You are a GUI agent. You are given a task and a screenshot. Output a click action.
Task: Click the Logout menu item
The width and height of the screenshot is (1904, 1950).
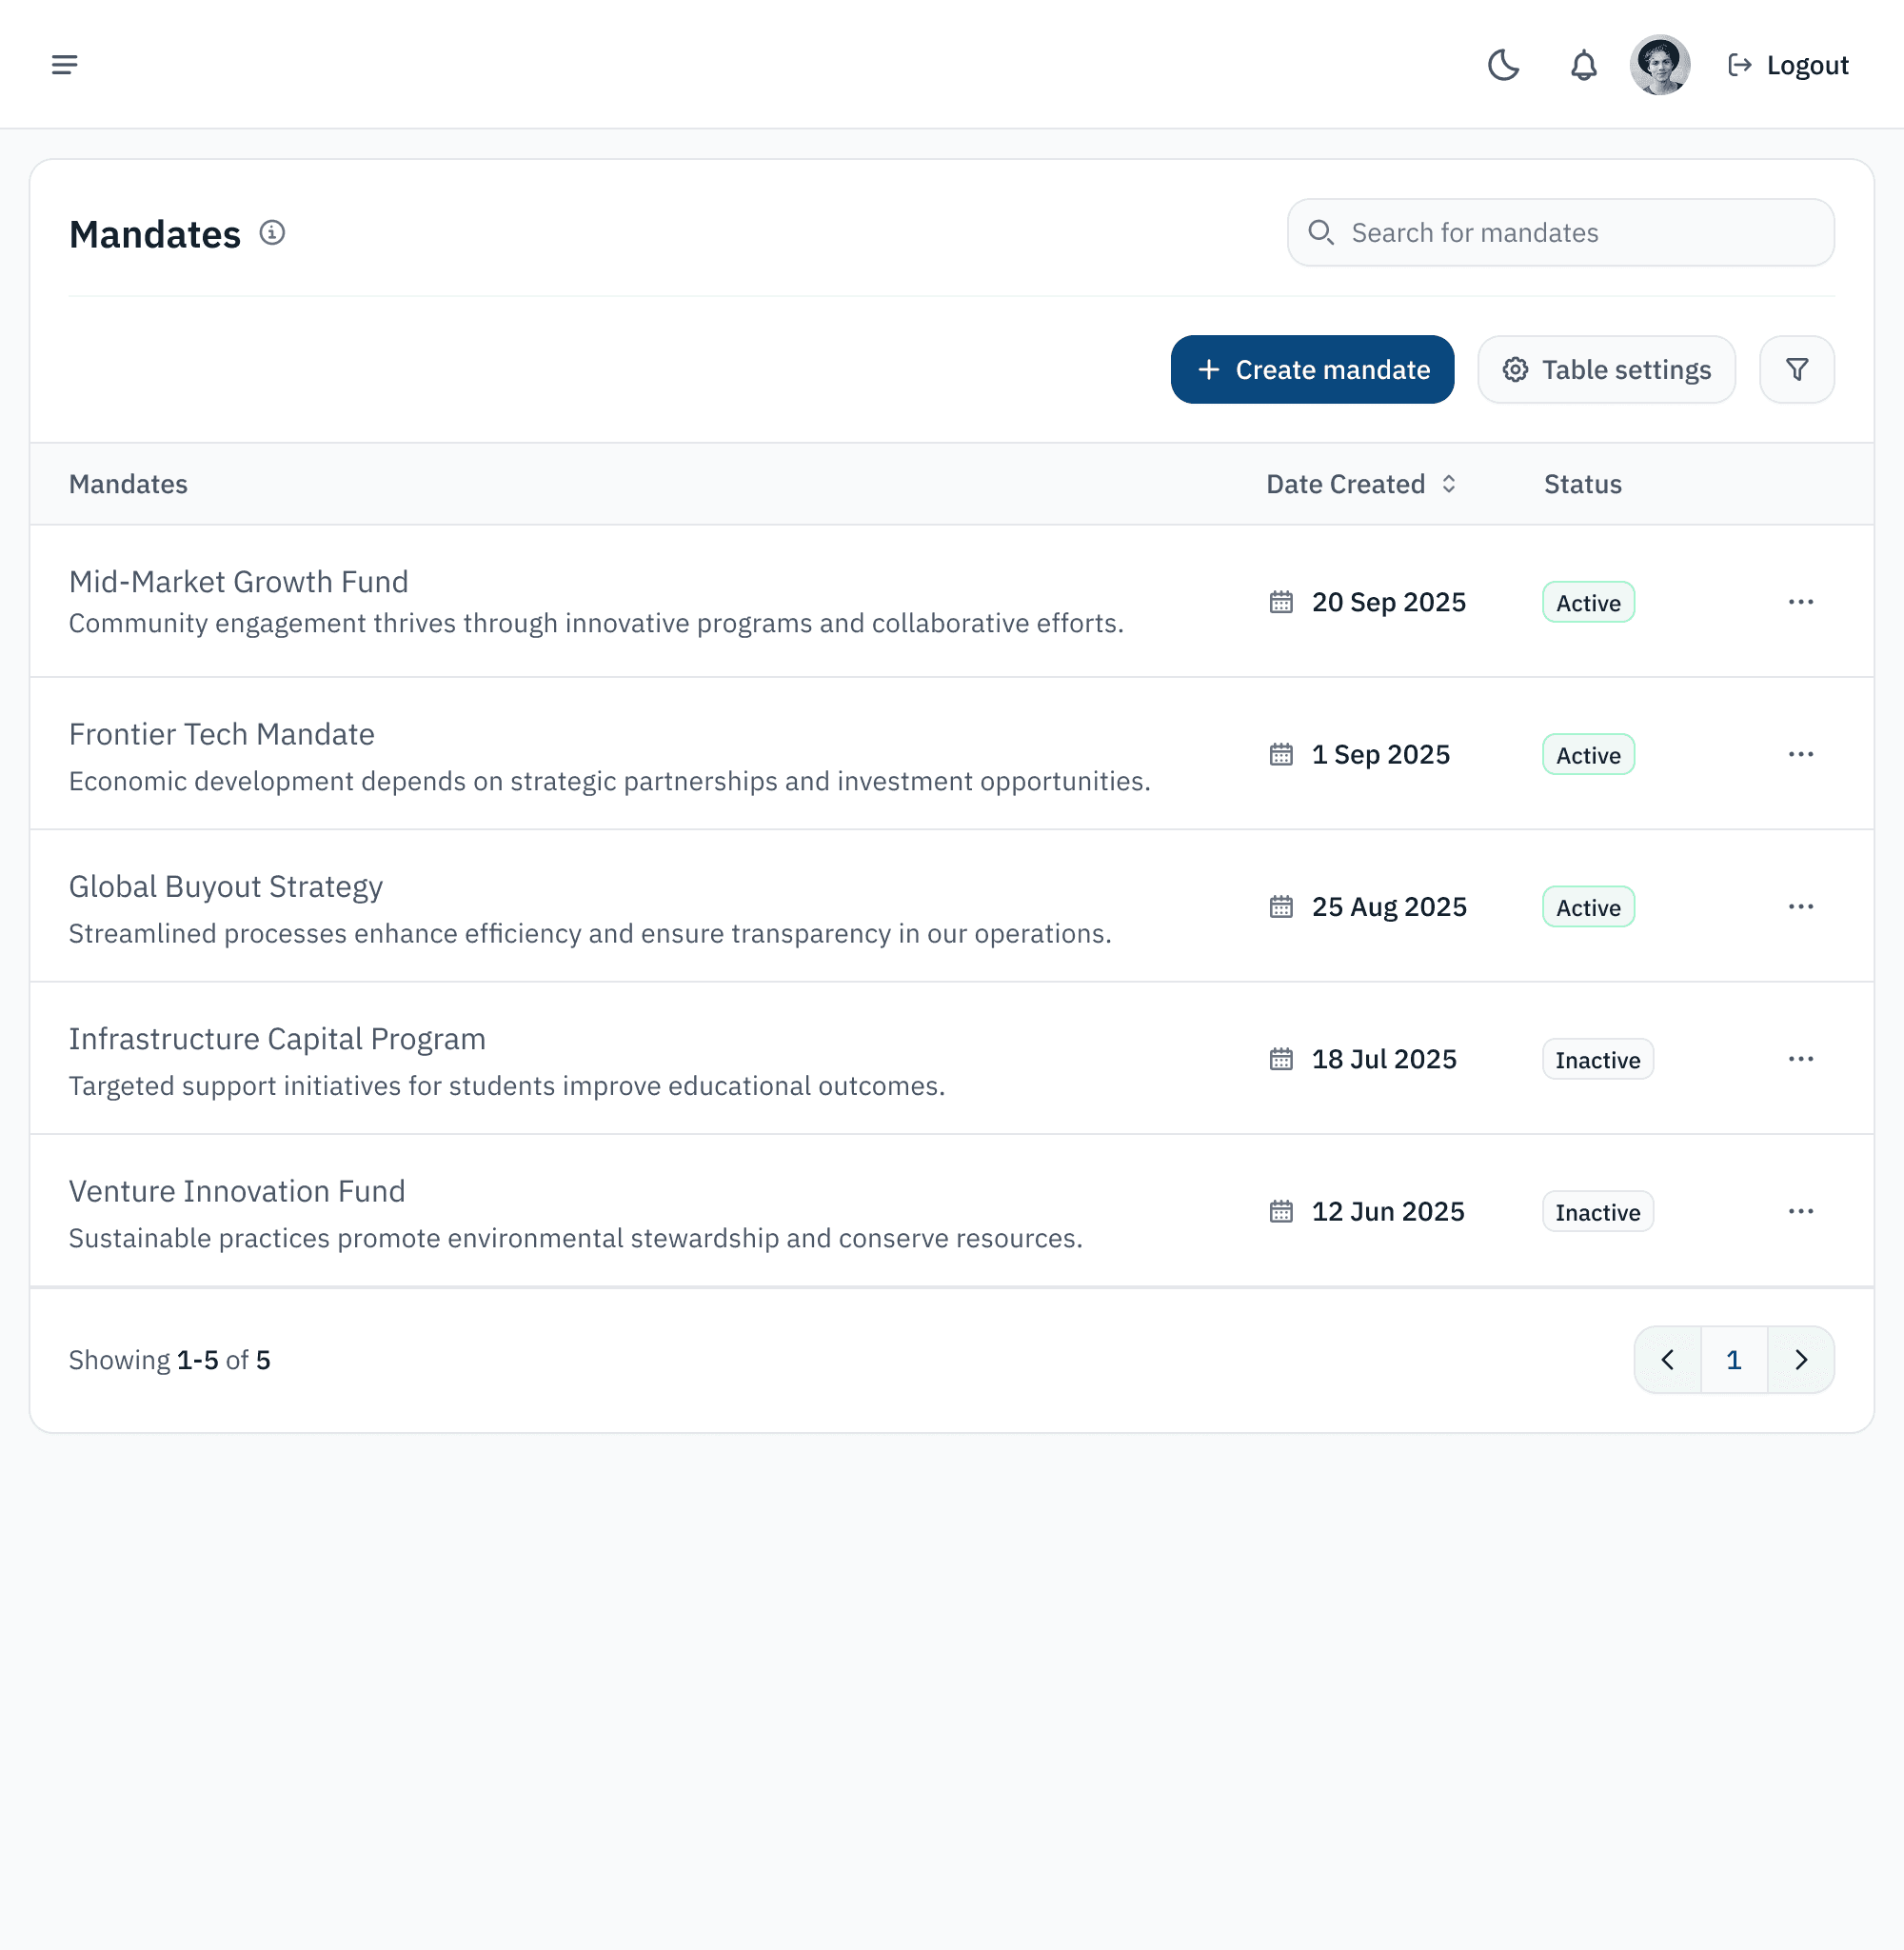tap(1787, 64)
